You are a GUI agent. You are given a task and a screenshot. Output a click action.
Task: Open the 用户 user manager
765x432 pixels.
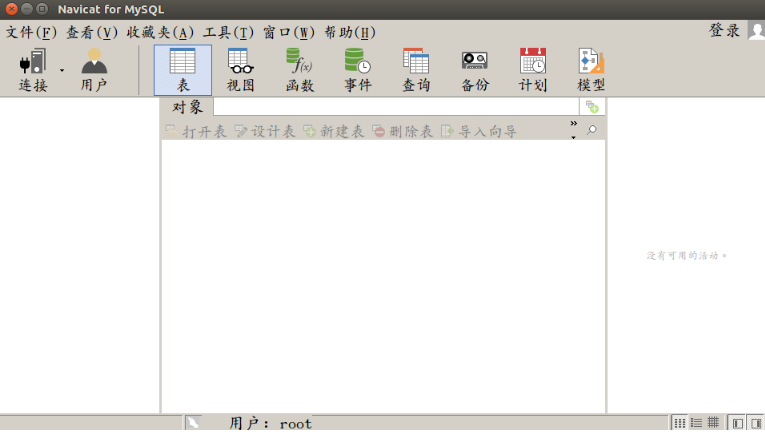94,70
